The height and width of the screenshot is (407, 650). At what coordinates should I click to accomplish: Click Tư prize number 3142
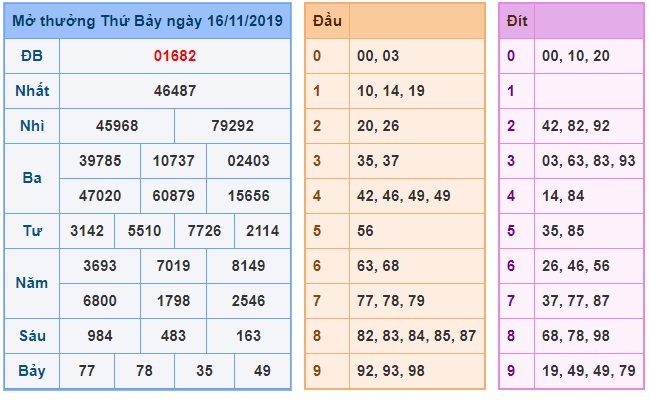click(x=87, y=231)
